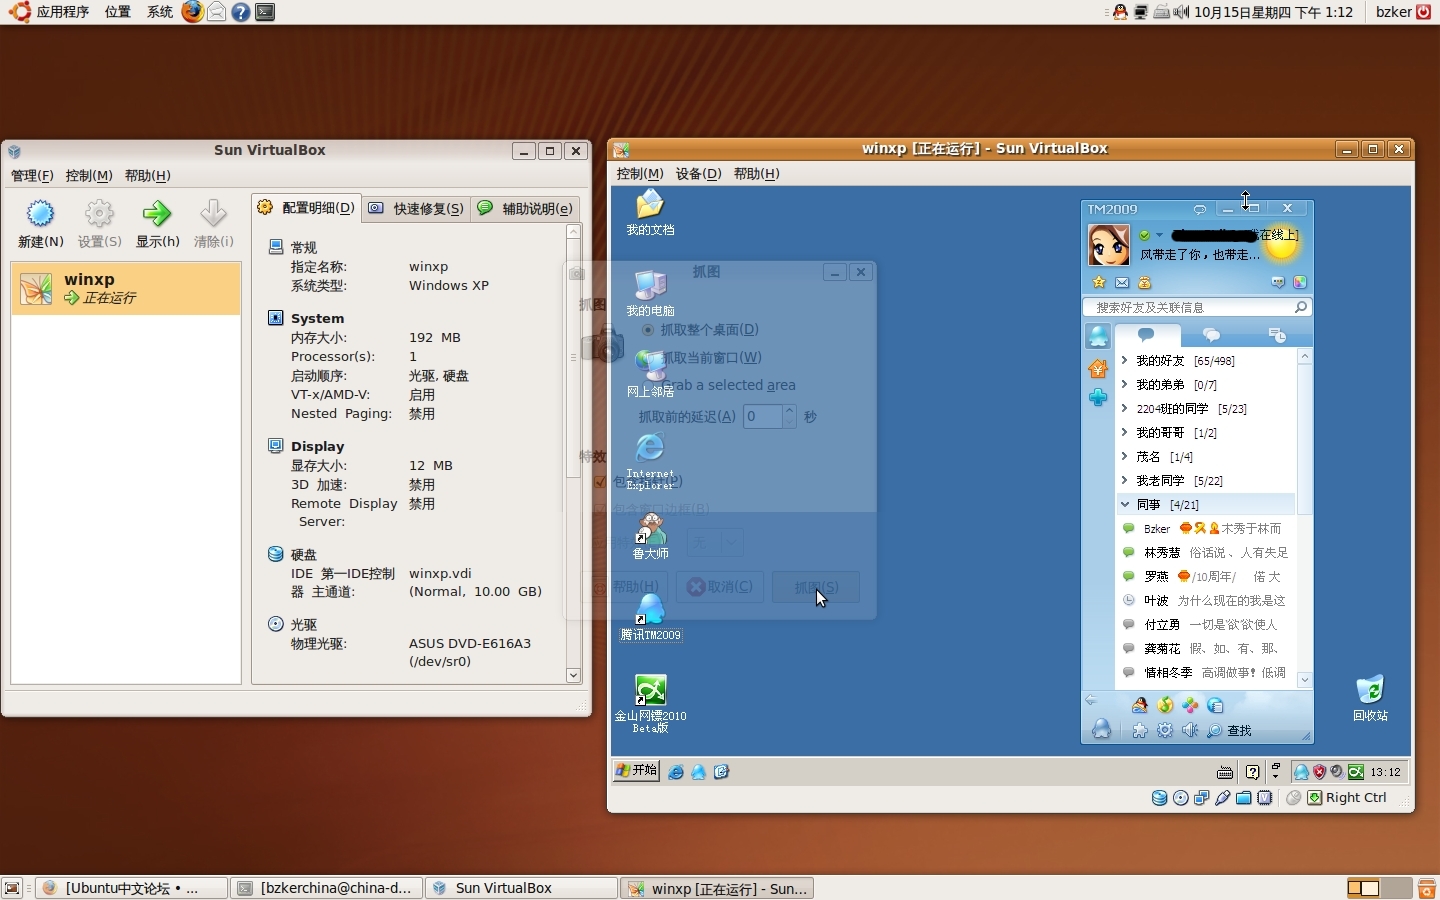Launch Firefox from the top panel
Image resolution: width=1440 pixels, height=900 pixels.
pyautogui.click(x=192, y=12)
